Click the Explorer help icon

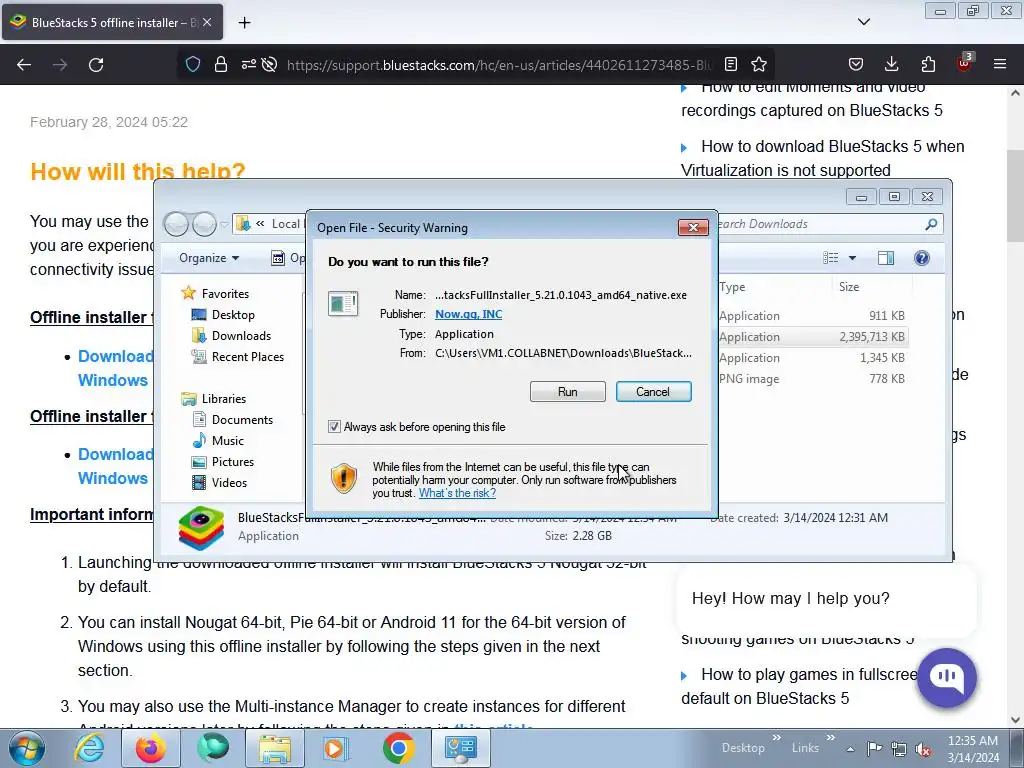point(921,258)
